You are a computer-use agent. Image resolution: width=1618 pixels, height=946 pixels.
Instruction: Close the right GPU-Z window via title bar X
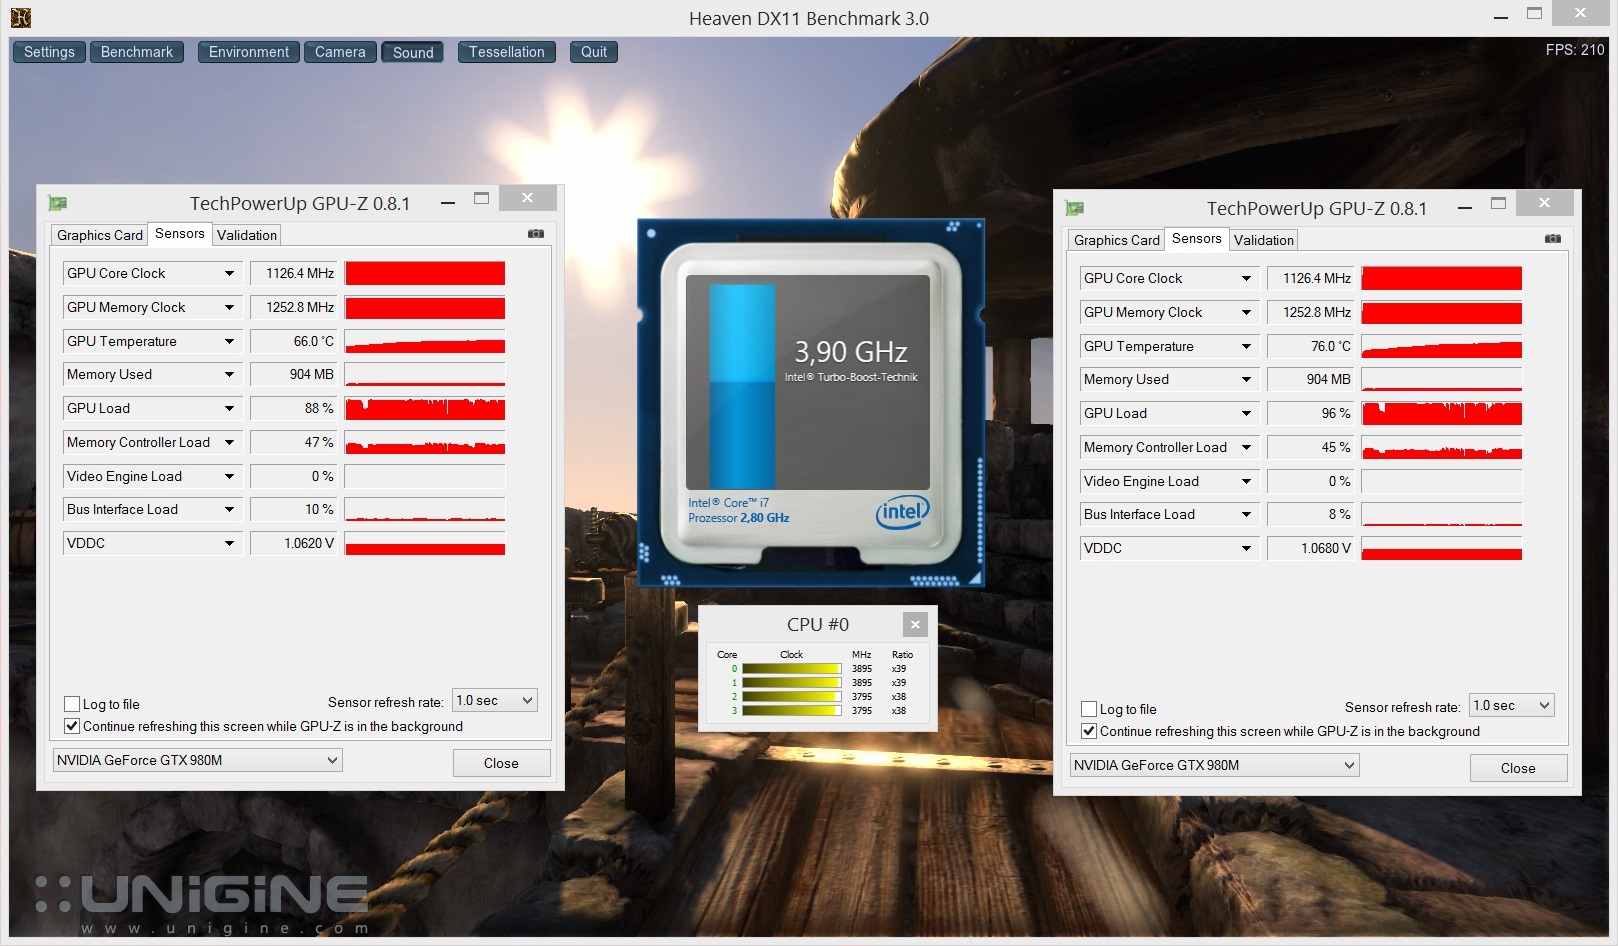point(1544,203)
